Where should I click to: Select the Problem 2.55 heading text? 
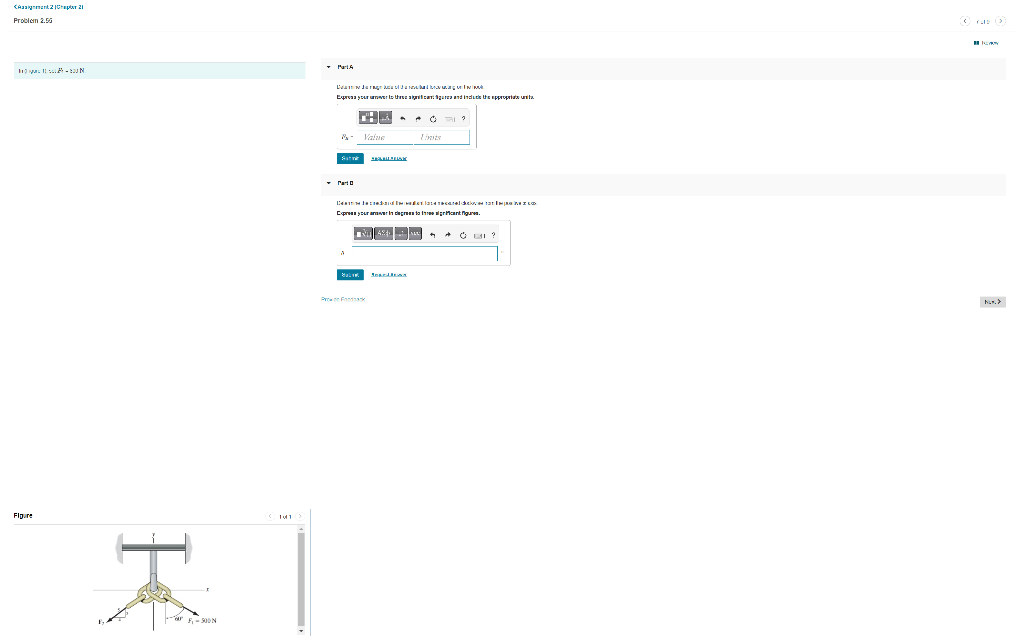tap(33, 21)
